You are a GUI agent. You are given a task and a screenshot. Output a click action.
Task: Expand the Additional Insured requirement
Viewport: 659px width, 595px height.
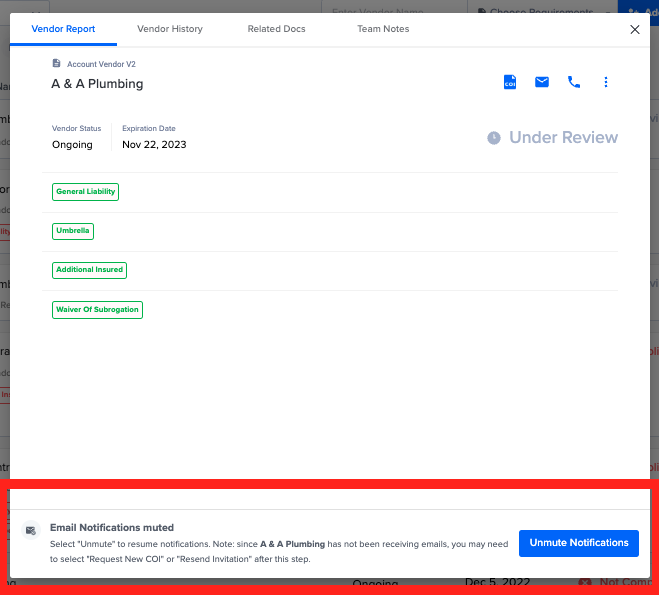pyautogui.click(x=90, y=270)
